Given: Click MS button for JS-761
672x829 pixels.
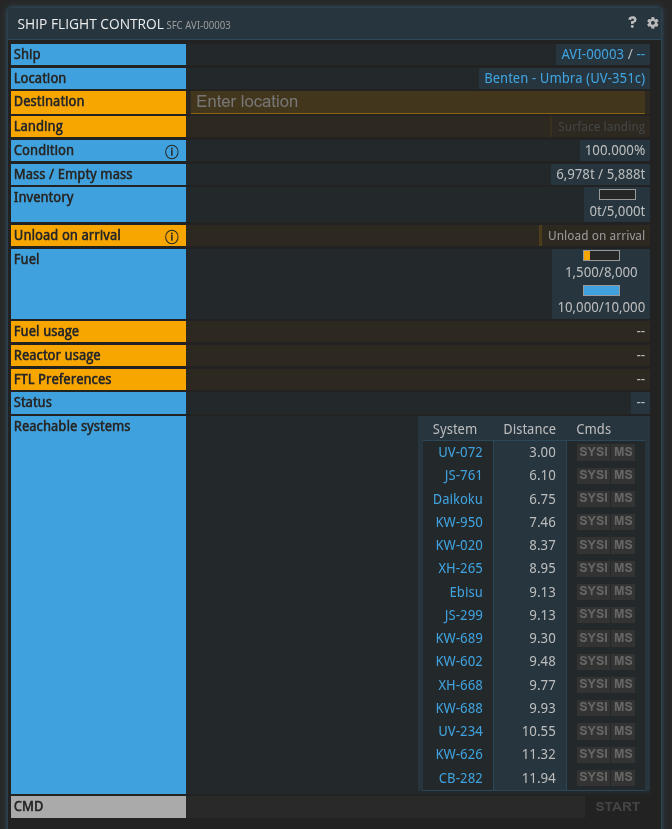Looking at the screenshot, I should (x=623, y=475).
